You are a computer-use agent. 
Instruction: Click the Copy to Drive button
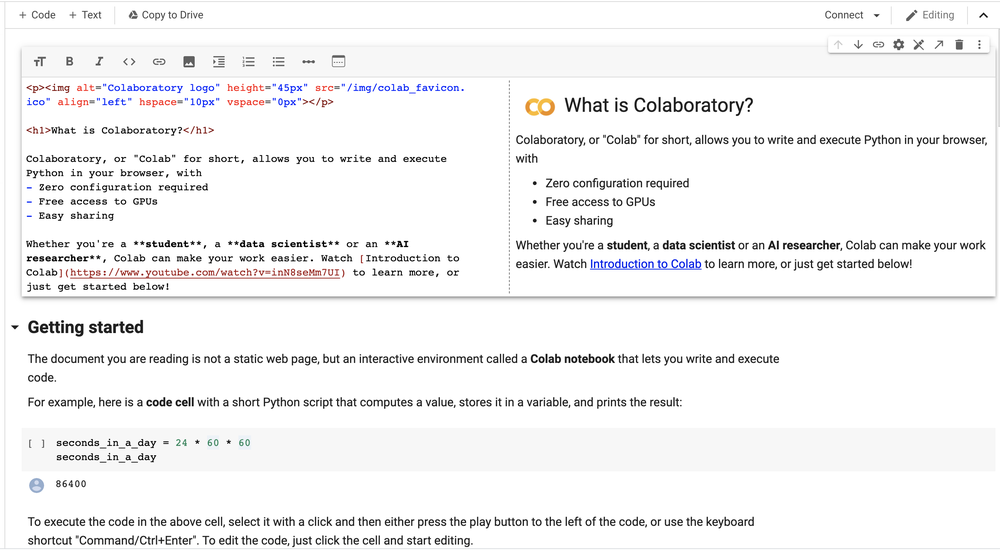(165, 15)
